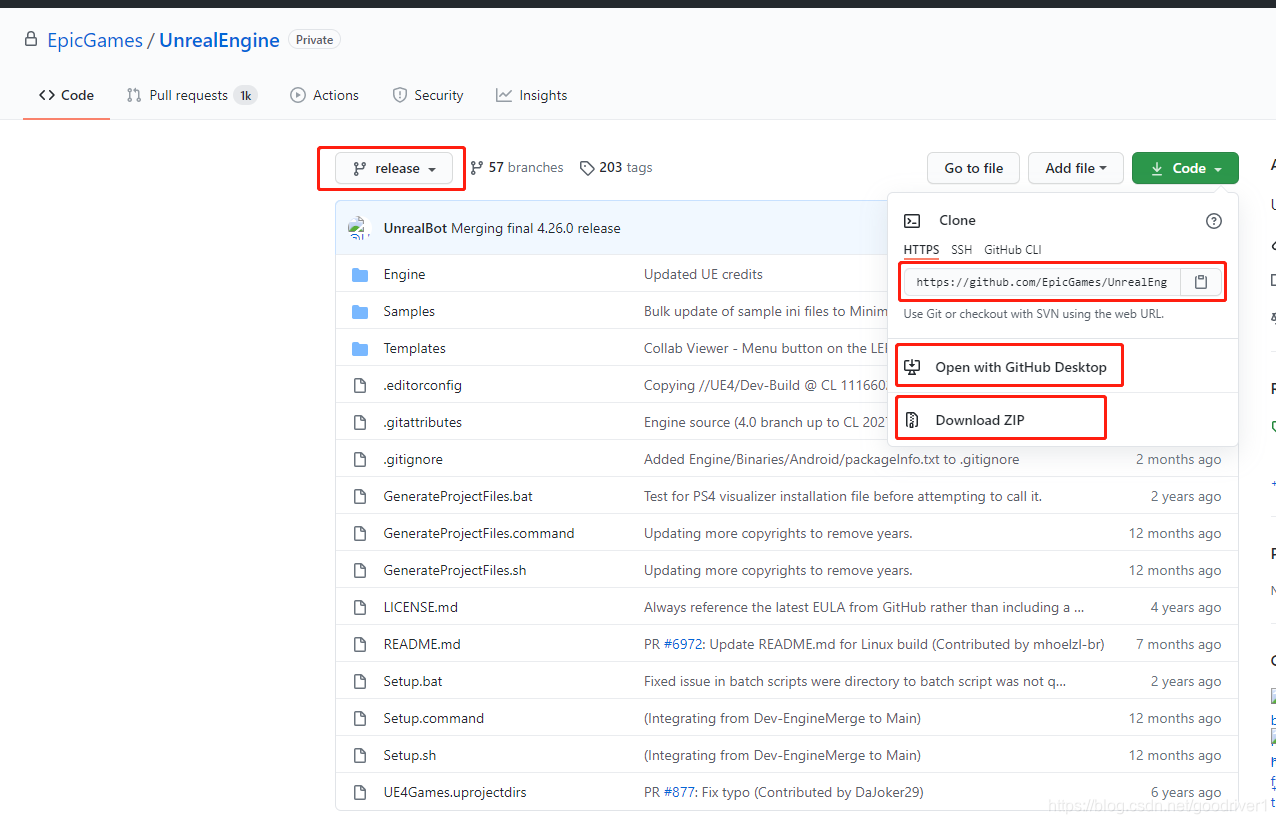1276x824 pixels.
Task: Open 'Always reference the latest EULA' commit message
Action: pyautogui.click(x=864, y=607)
